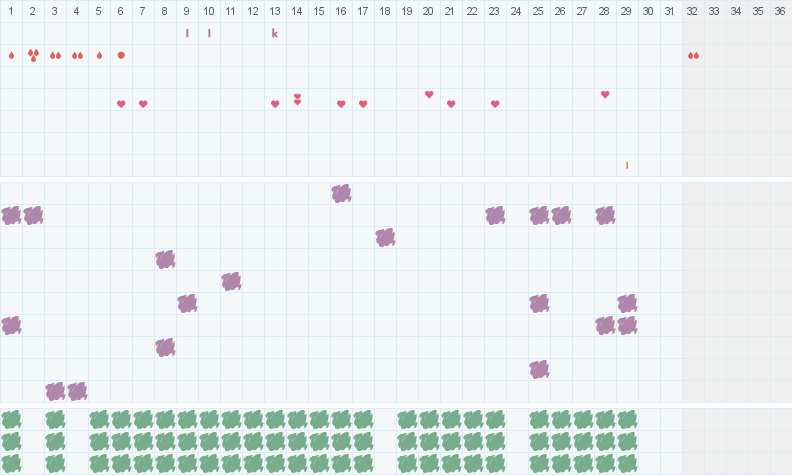The height and width of the screenshot is (475, 792).
Task: Click the lower purple scribble on day 28
Action: coord(605,325)
